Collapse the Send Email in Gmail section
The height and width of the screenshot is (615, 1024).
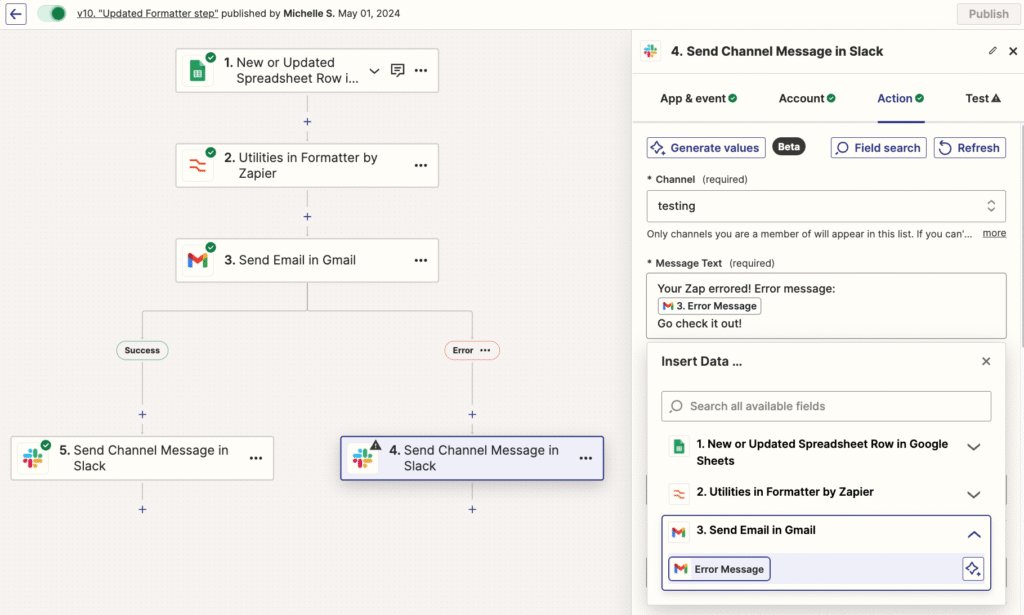pos(973,534)
